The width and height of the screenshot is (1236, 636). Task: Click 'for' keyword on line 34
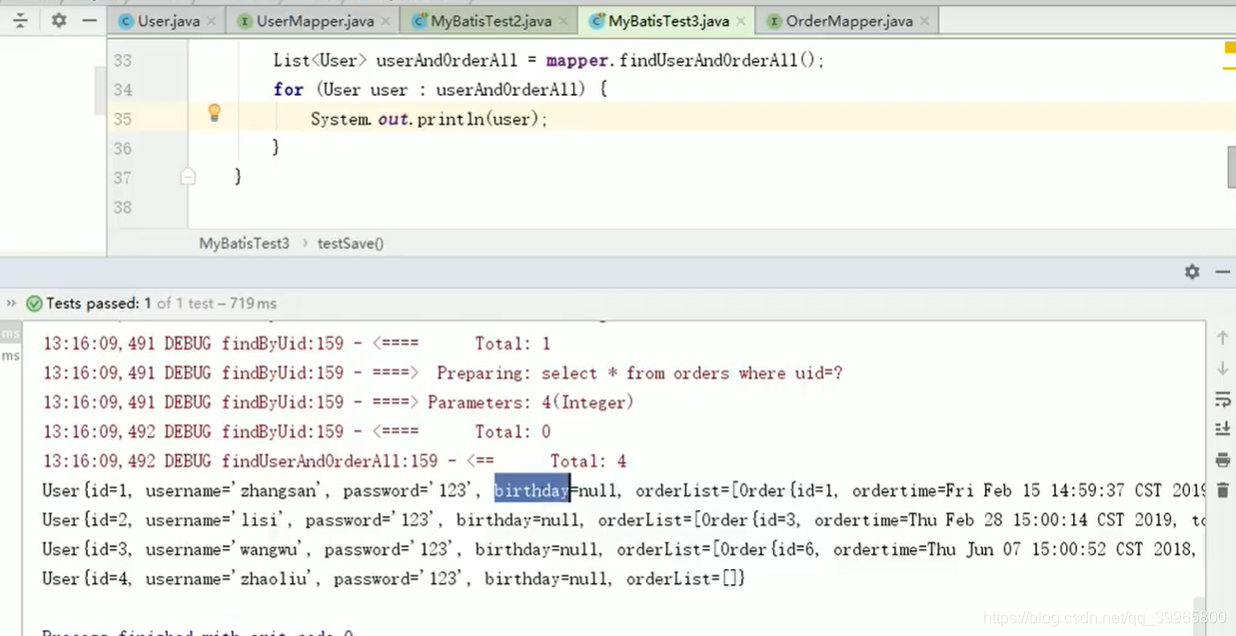pos(288,90)
